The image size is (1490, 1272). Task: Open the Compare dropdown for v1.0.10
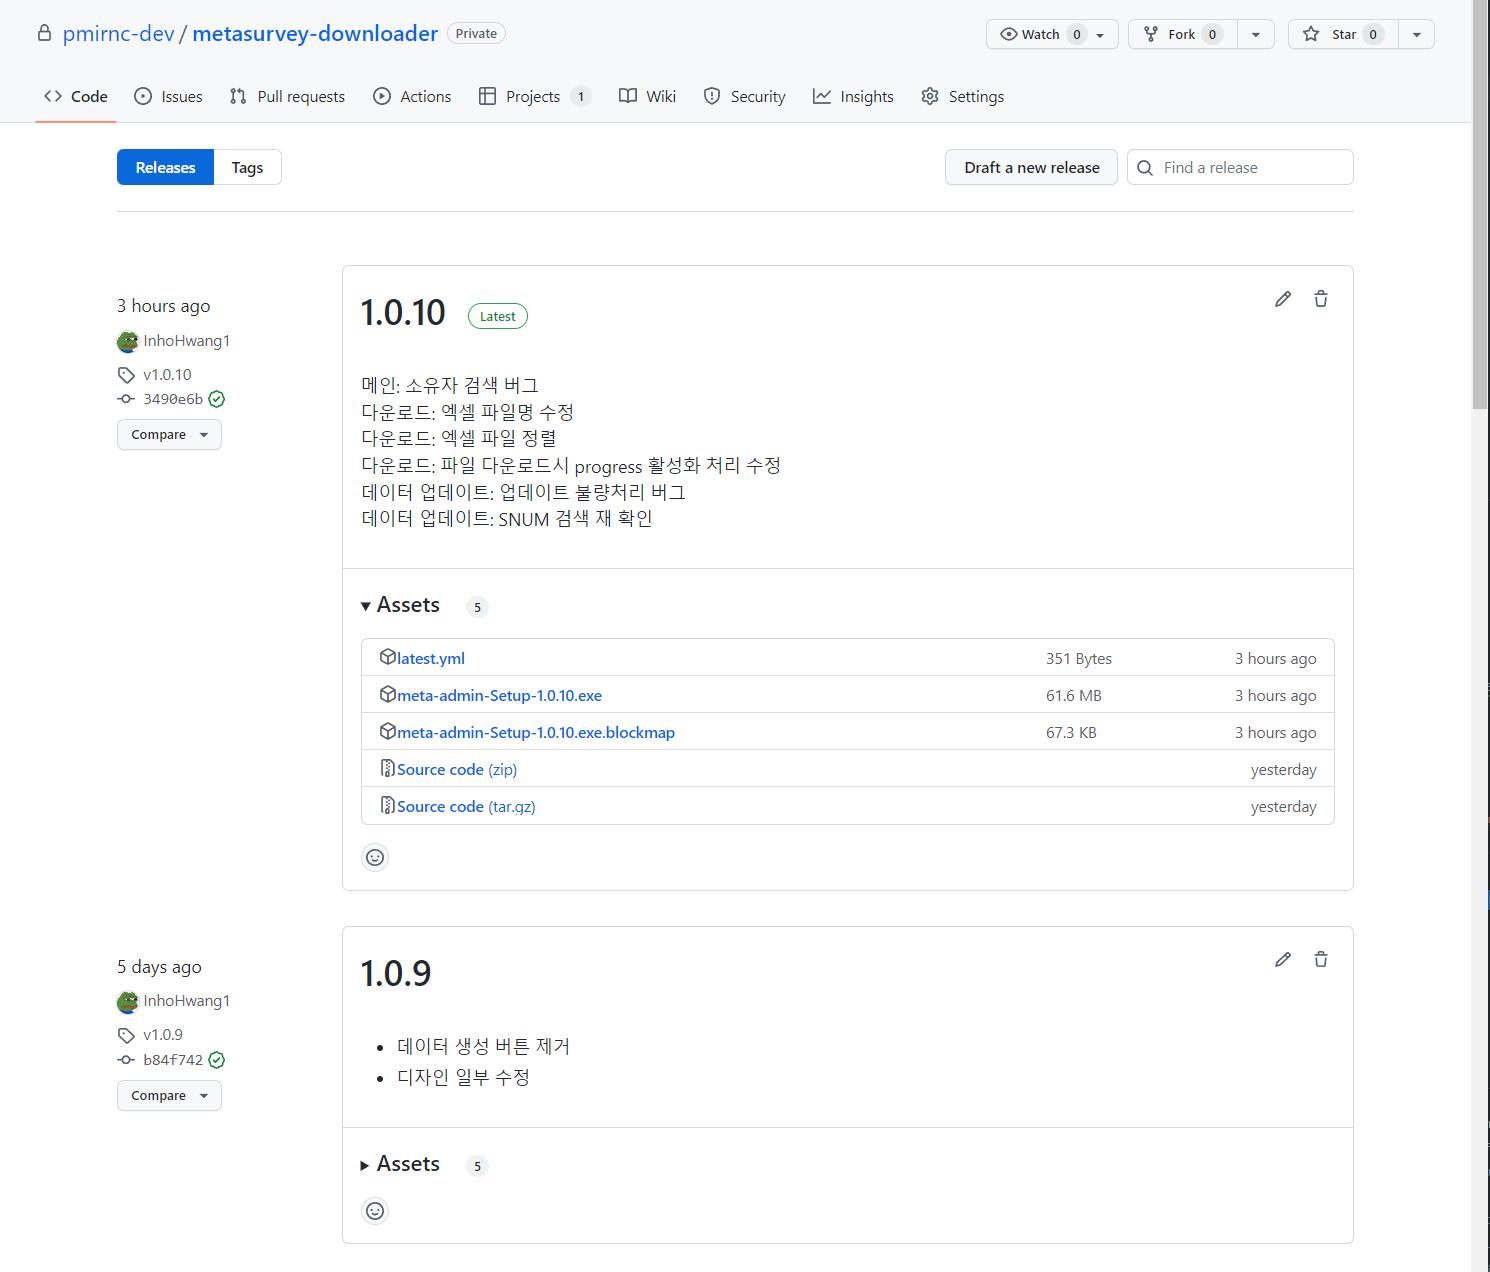tap(169, 435)
